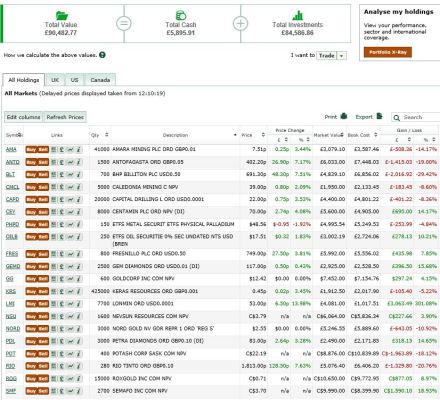The height and width of the screenshot is (400, 440).
Task: Click the Refresh Prices button
Action: [65, 117]
